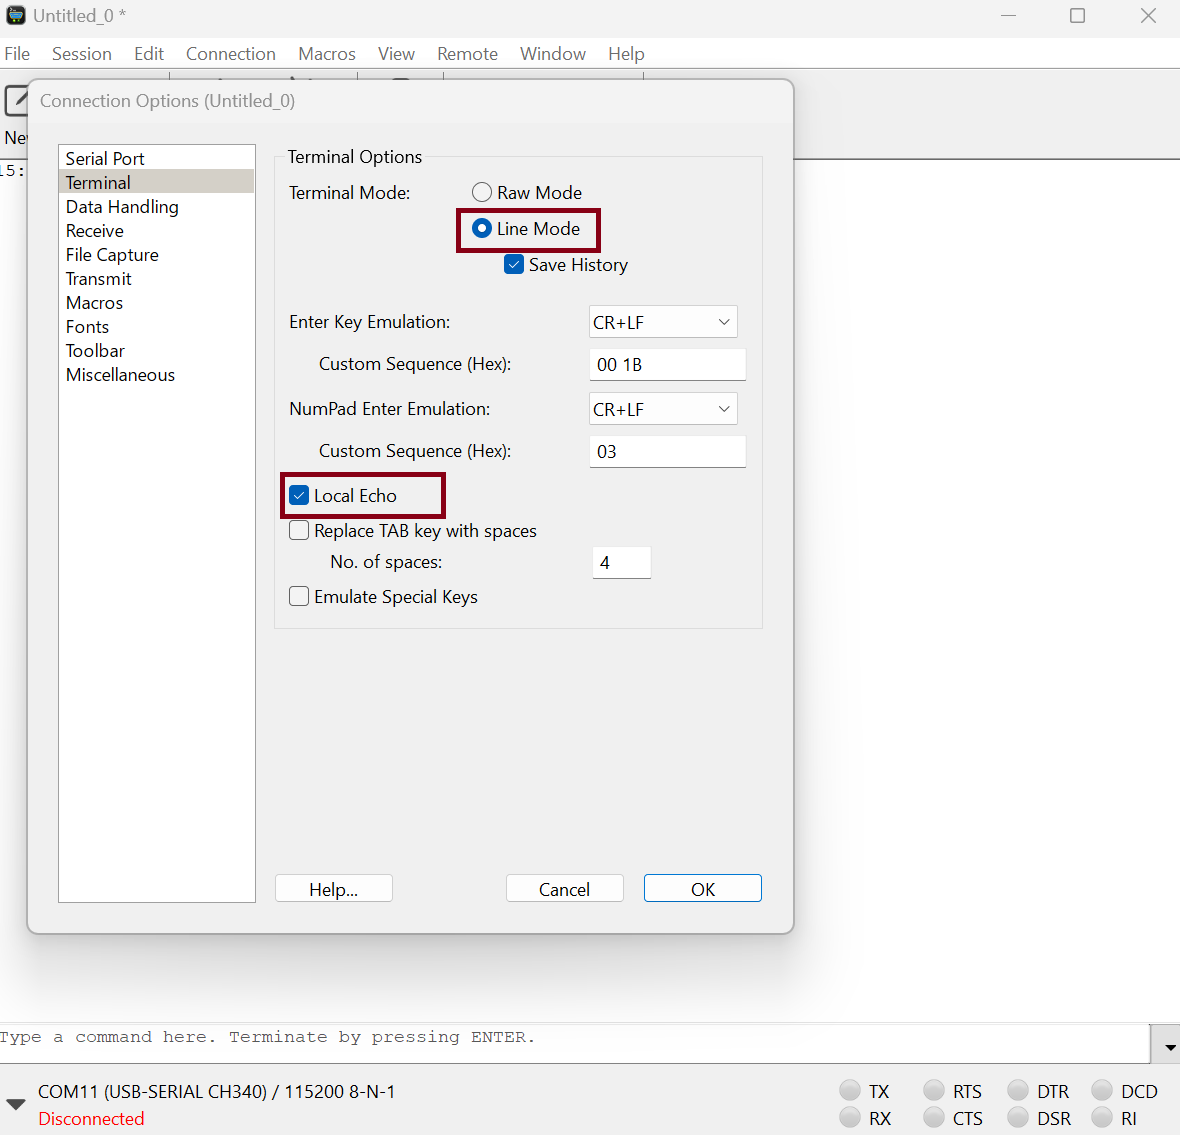The image size is (1180, 1135).
Task: Open the Macros menu
Action: click(326, 54)
